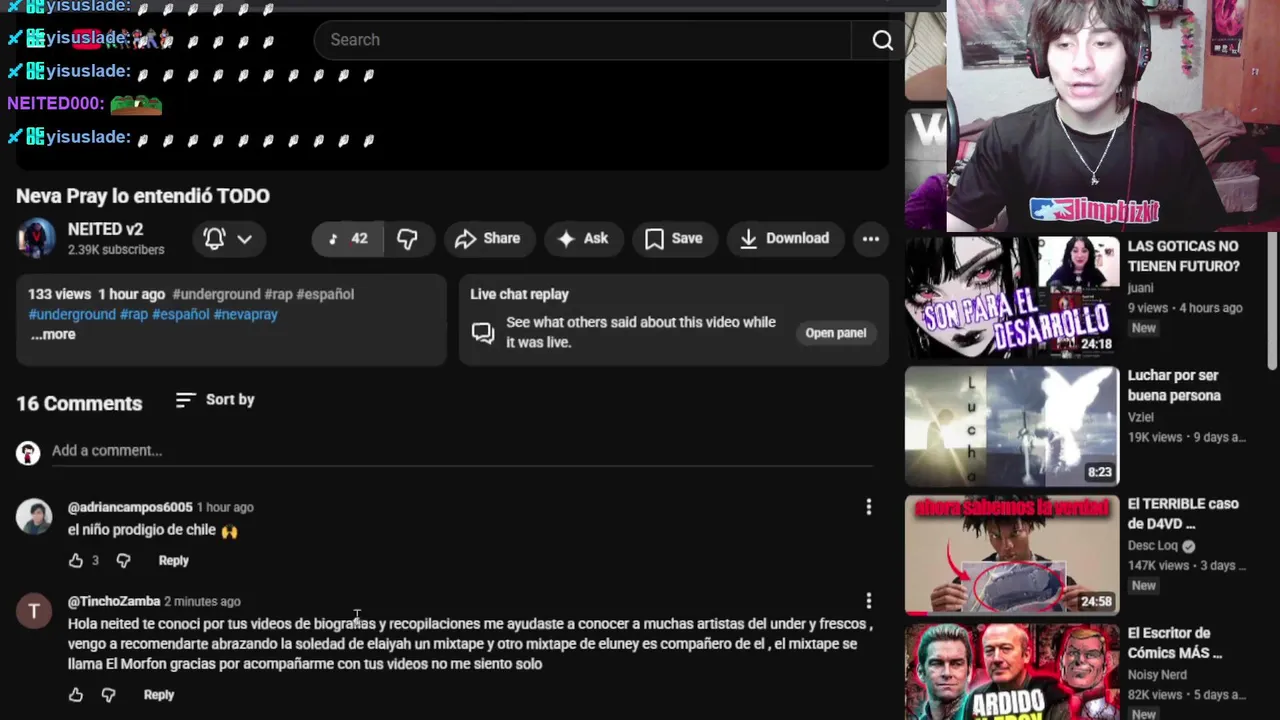Open the notification bell dropdown
The image size is (1280, 720).
pos(228,238)
